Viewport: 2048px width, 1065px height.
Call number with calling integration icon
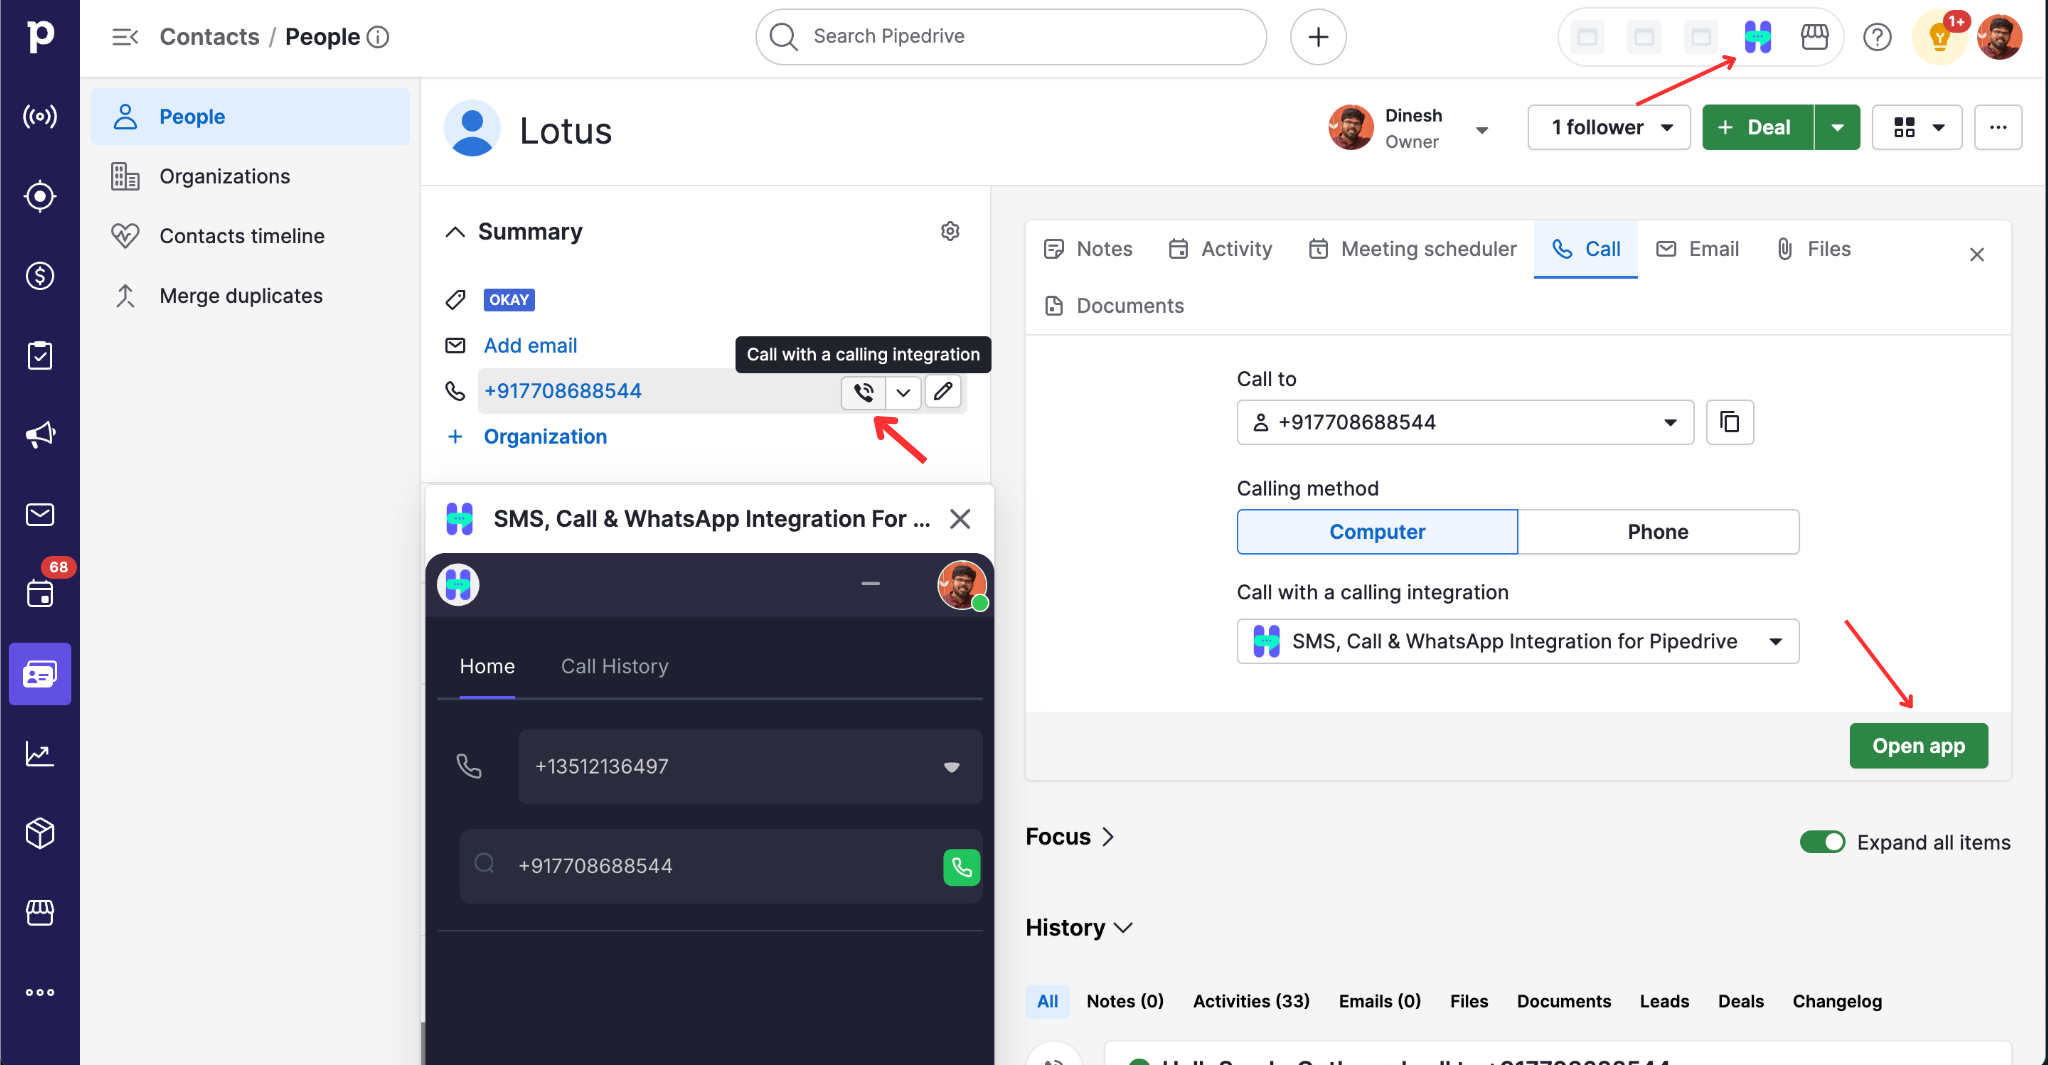864,392
